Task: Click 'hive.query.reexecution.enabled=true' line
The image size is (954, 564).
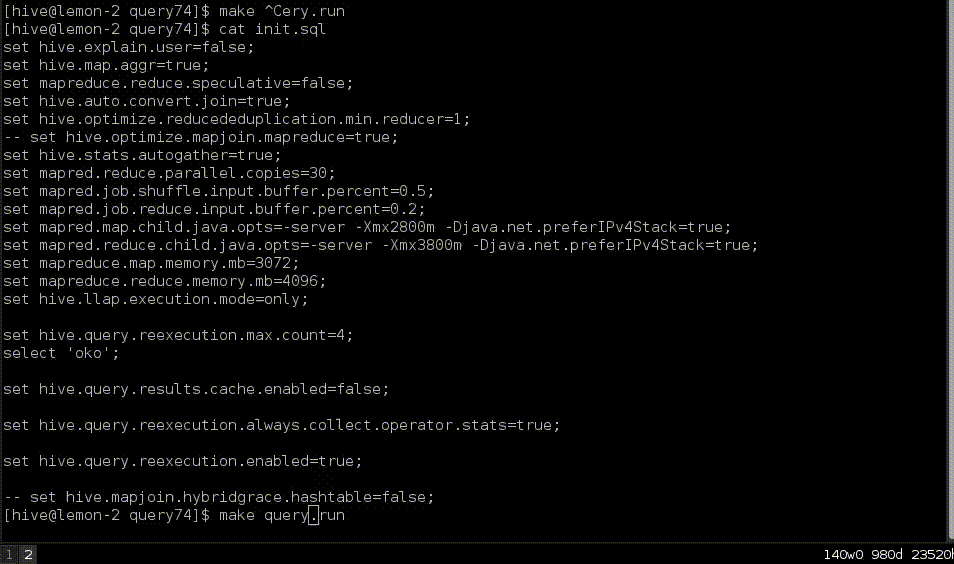Action: tap(183, 461)
